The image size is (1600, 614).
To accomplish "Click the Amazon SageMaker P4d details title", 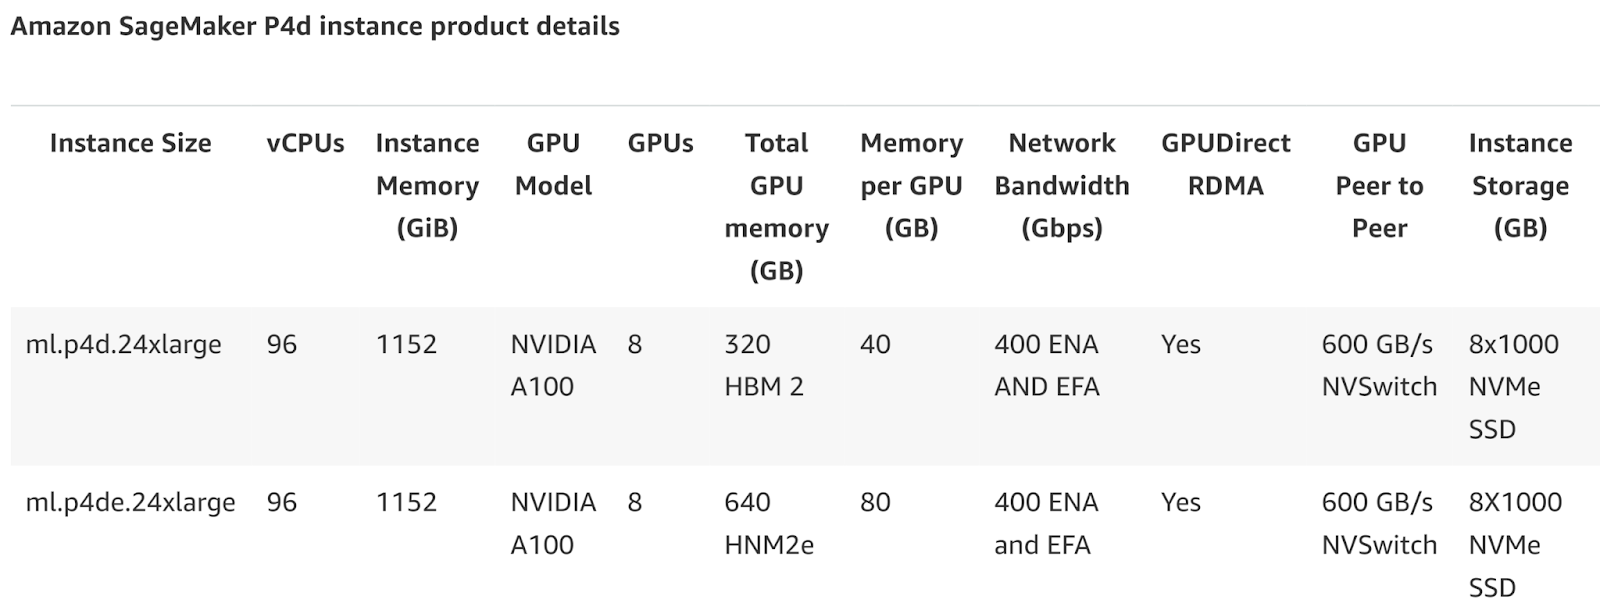I will click(315, 26).
